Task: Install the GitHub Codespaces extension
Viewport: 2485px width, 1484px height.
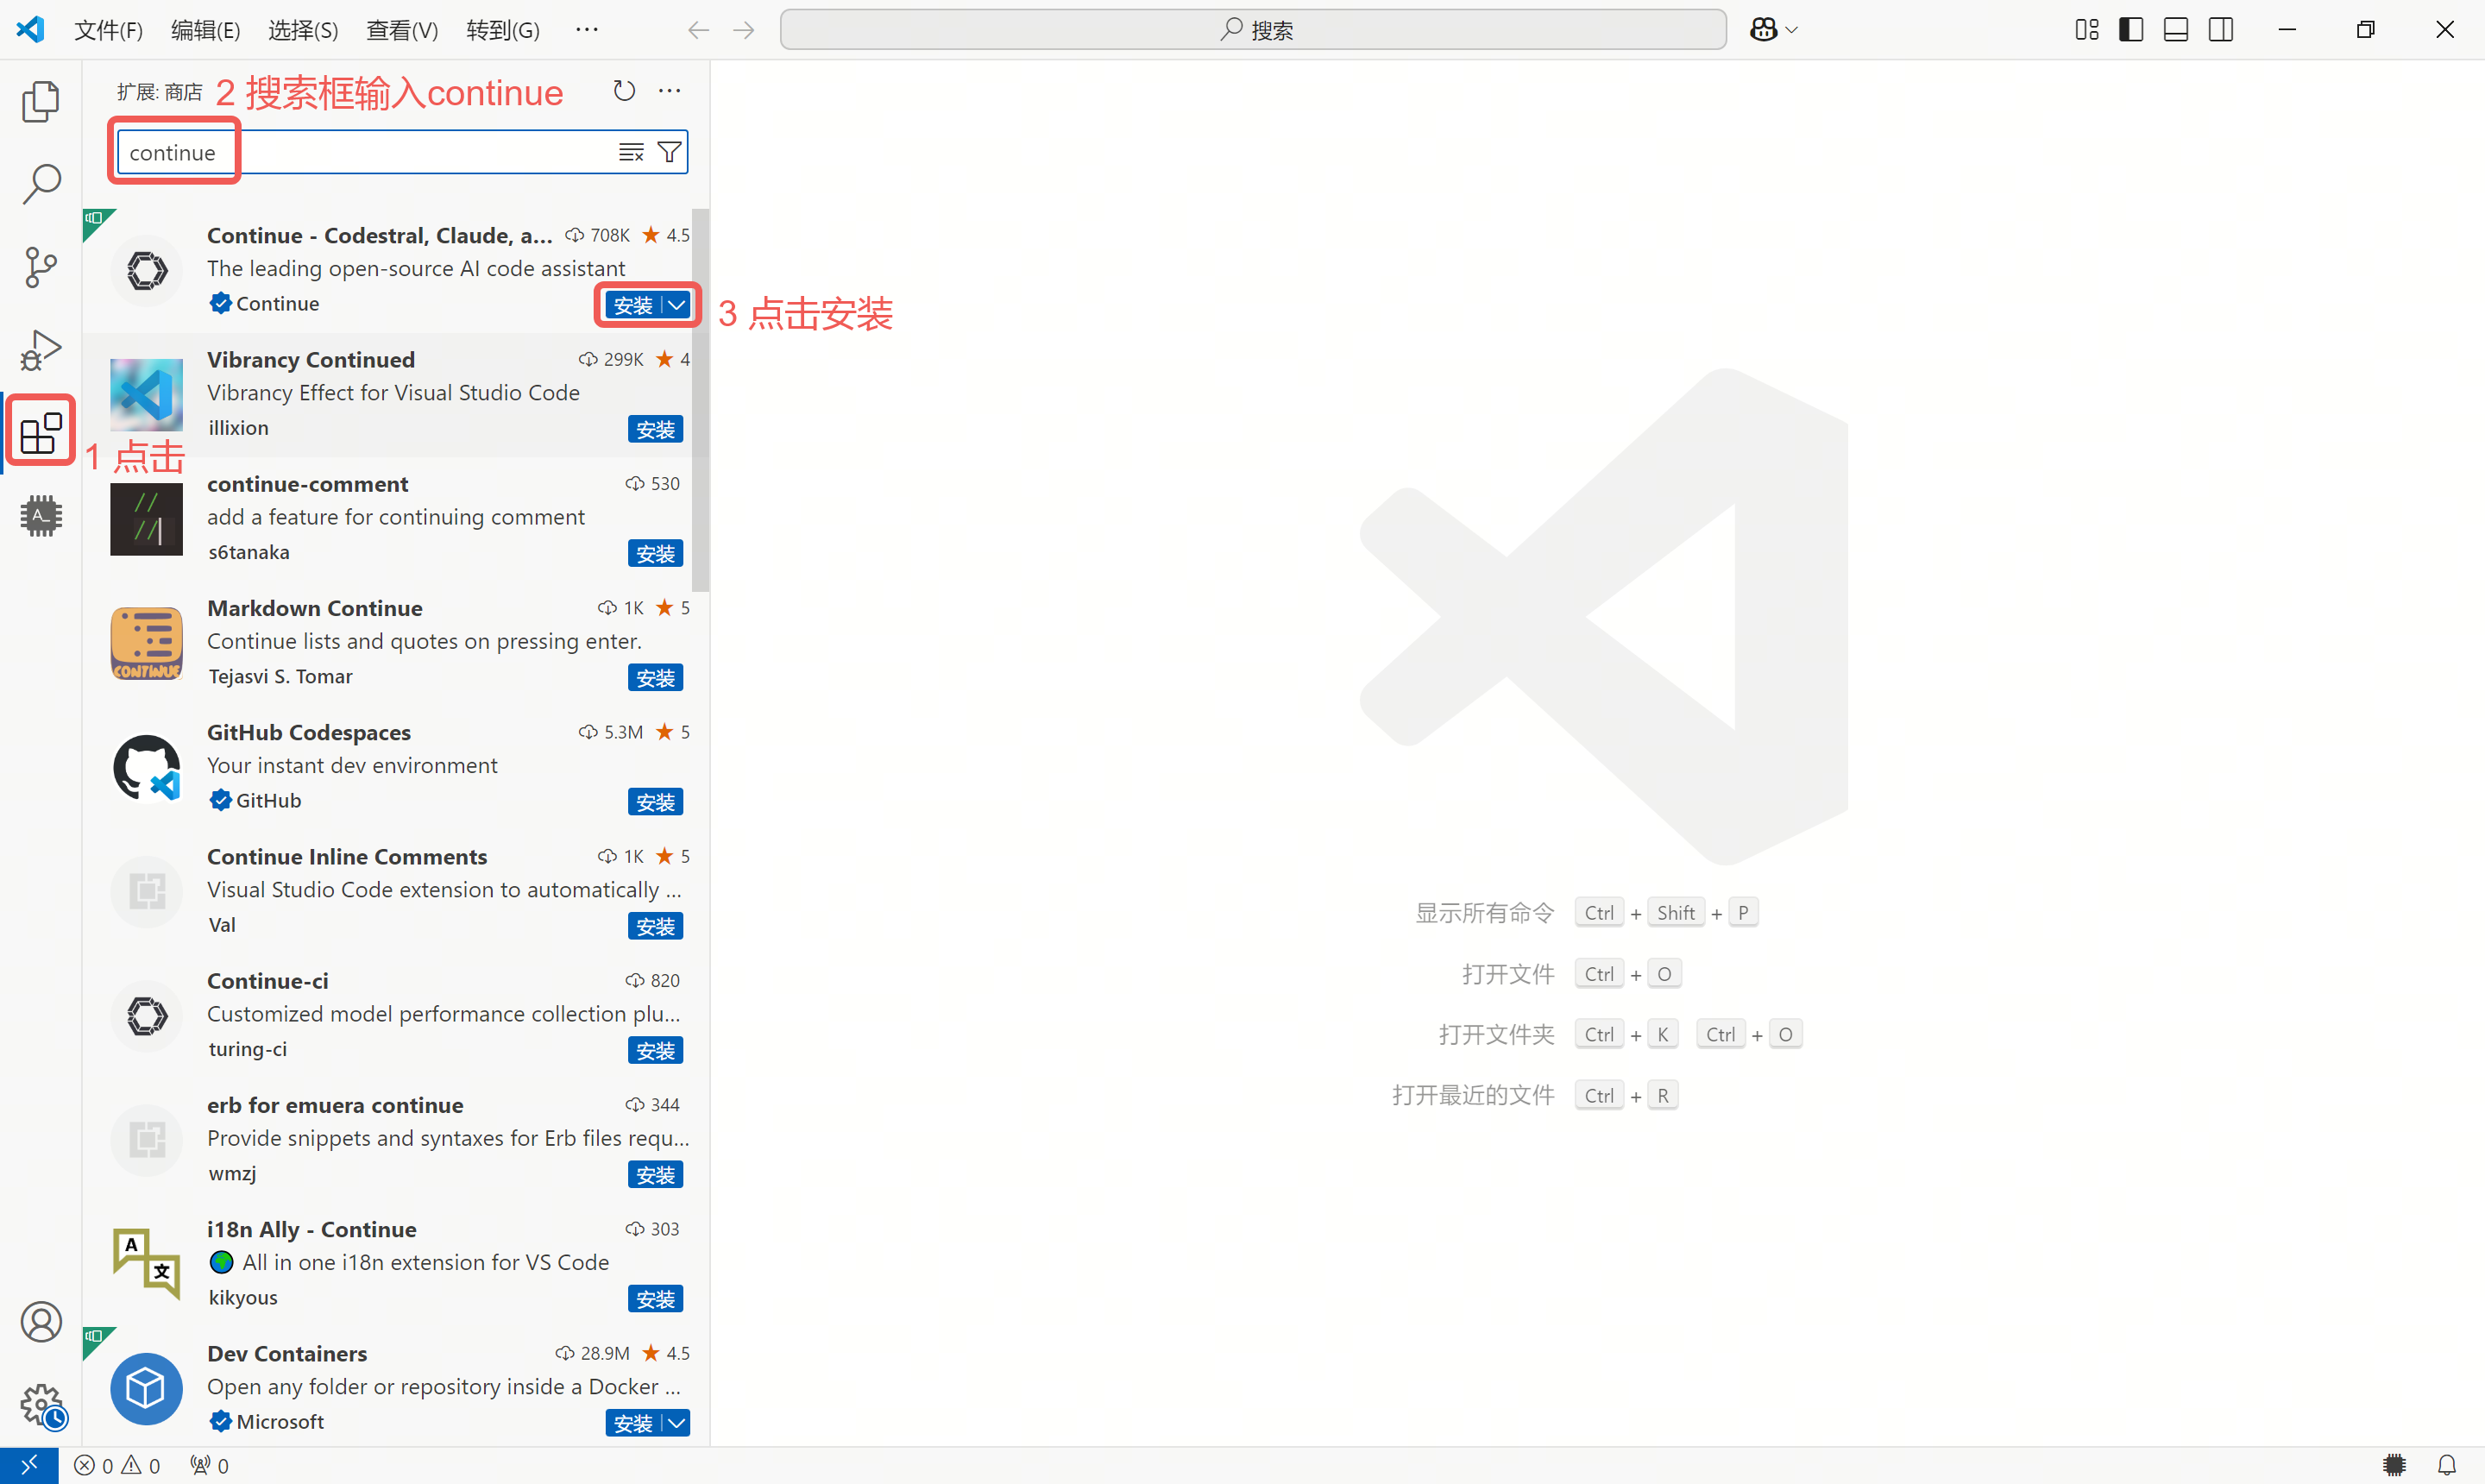Action: coord(655,802)
